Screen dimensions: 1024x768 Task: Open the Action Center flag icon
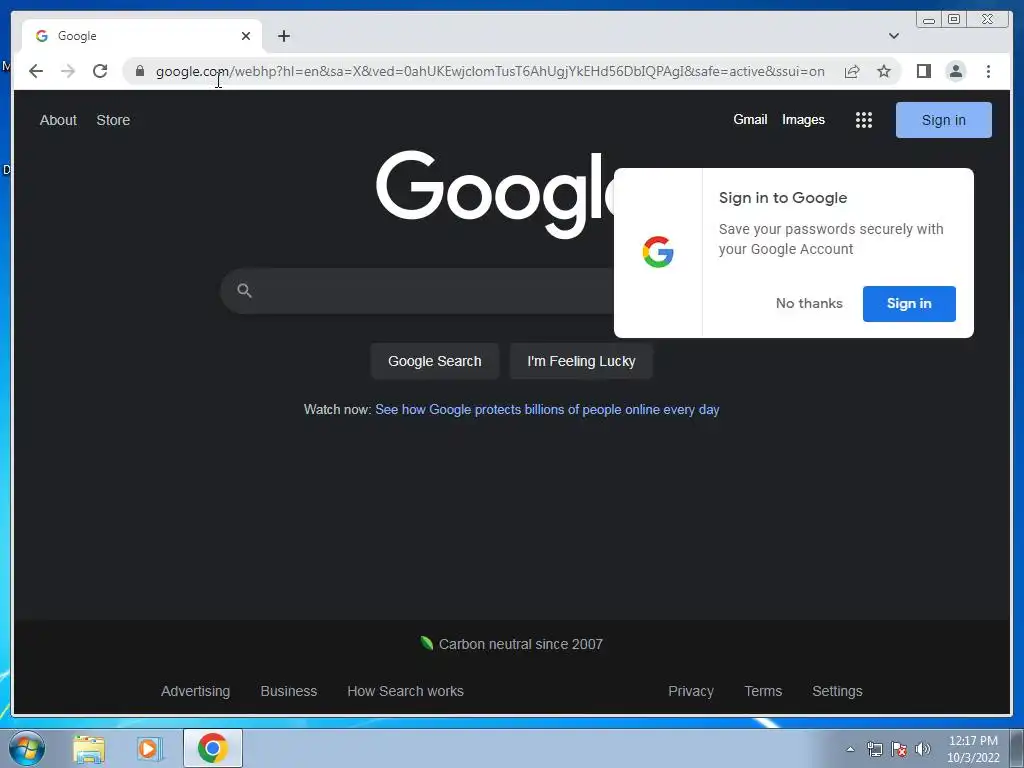pos(899,749)
